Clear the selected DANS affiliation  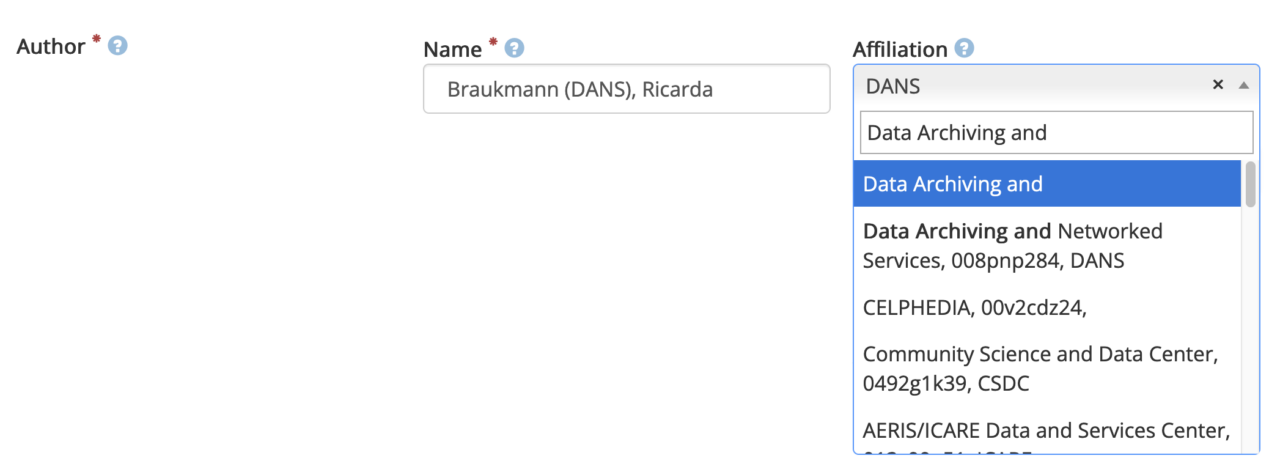[1218, 85]
